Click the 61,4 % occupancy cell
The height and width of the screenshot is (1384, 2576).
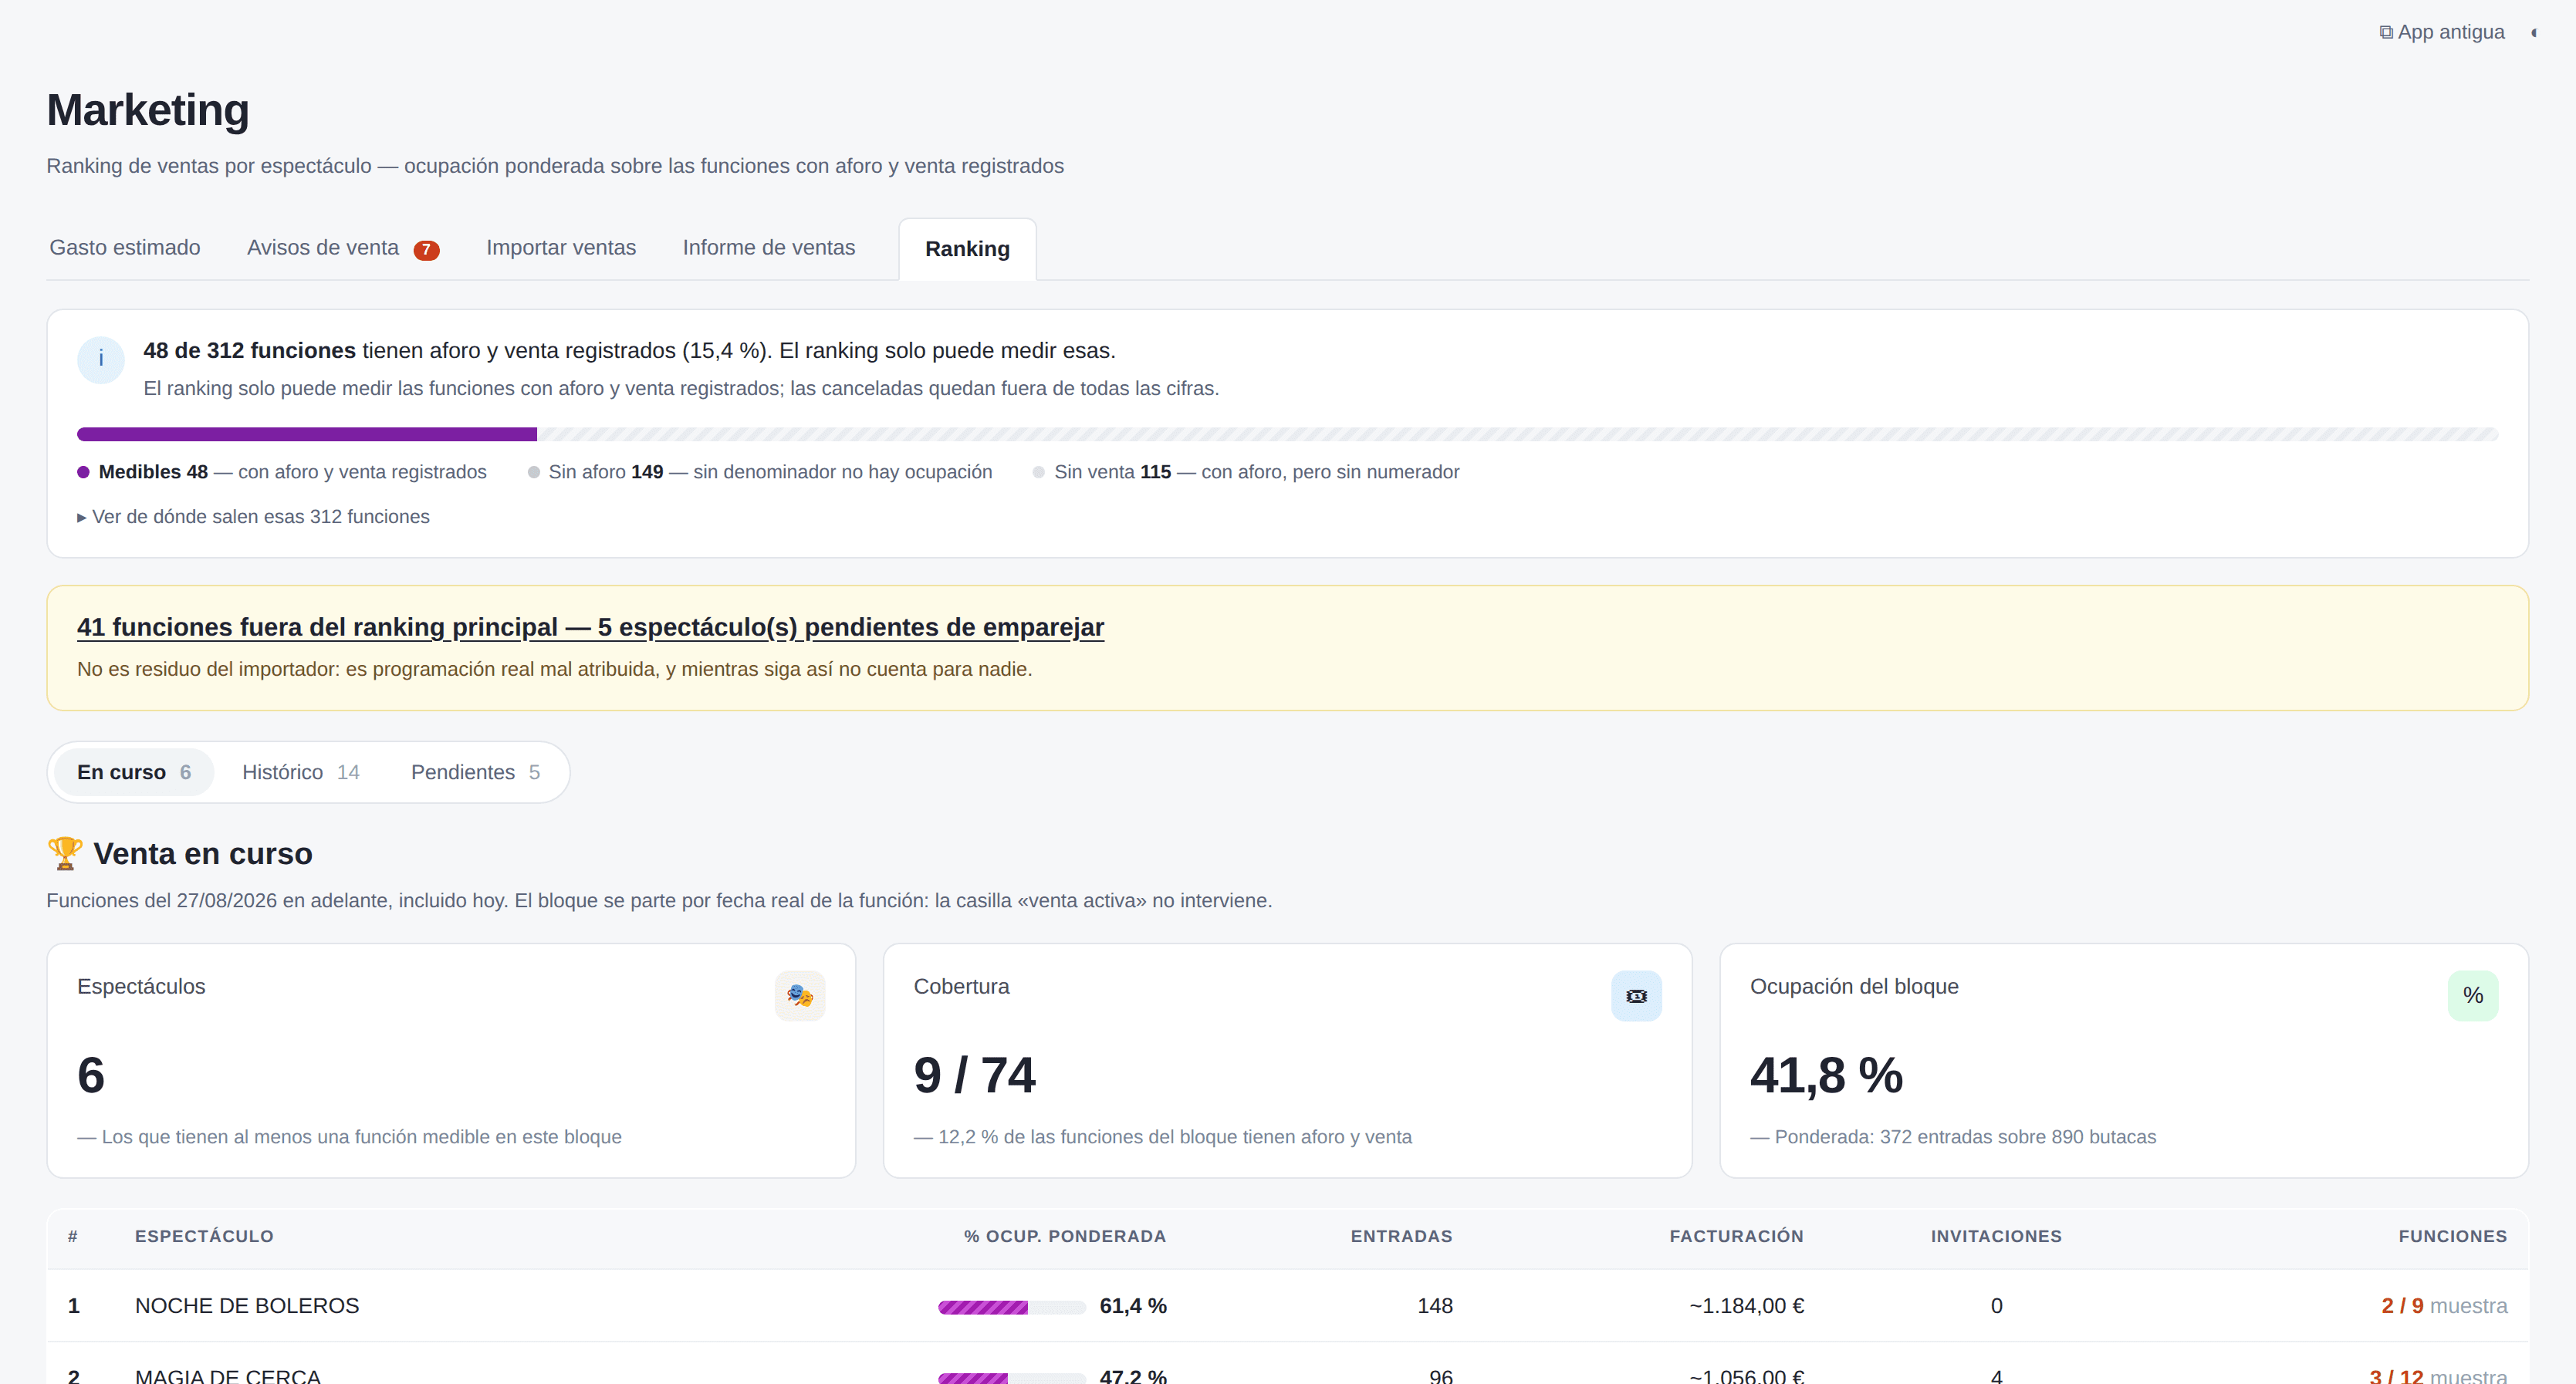[1133, 1306]
